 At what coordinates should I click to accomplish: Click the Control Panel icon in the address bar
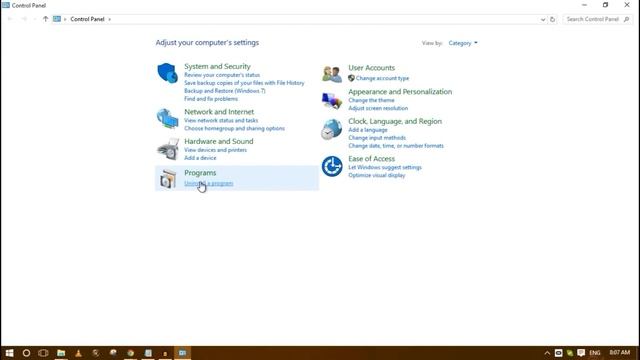[57, 19]
